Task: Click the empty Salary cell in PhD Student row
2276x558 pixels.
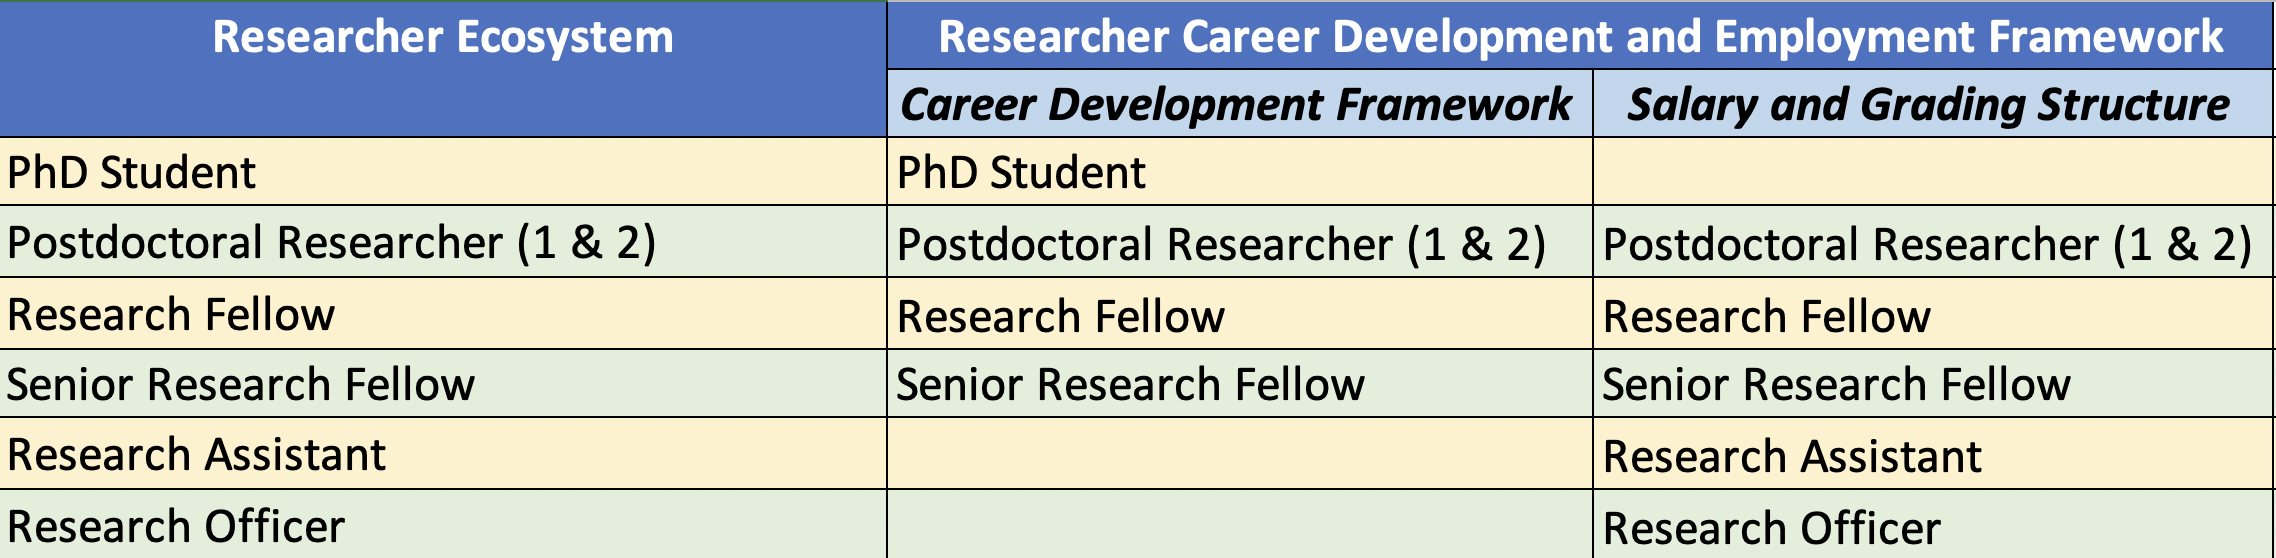Action: (1933, 172)
